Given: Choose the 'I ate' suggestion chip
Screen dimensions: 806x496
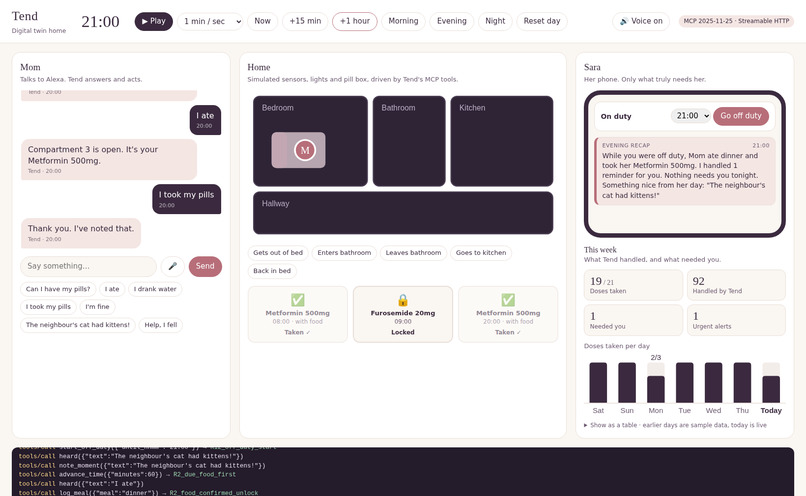Looking at the screenshot, I should pyautogui.click(x=112, y=289).
